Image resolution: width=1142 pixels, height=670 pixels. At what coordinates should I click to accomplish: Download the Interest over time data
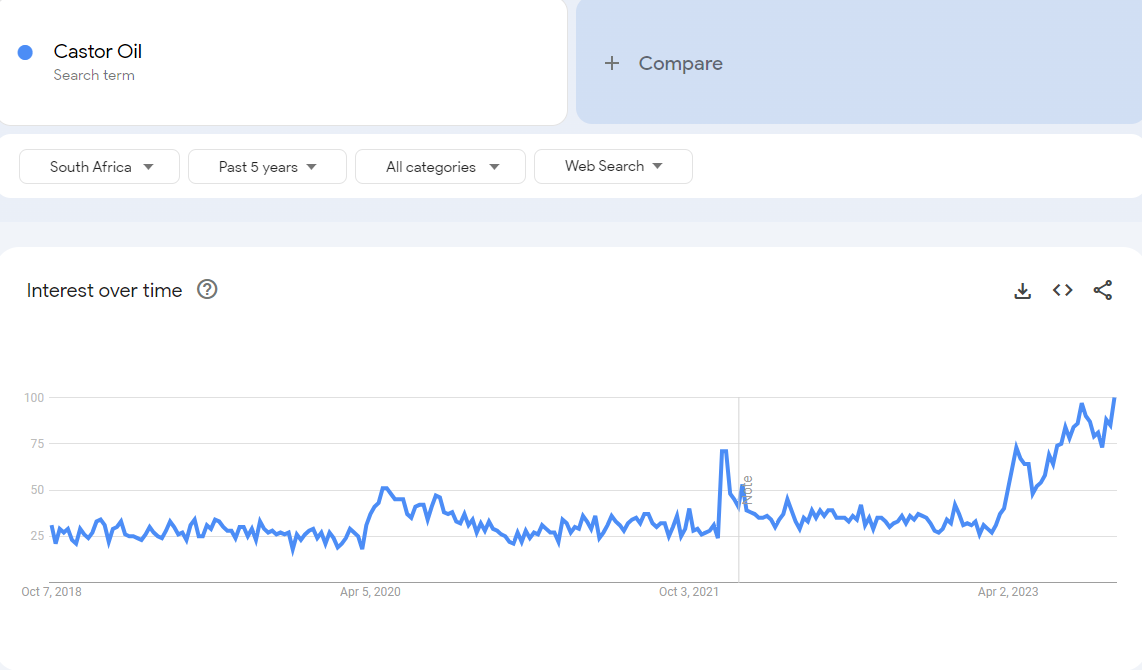1023,291
